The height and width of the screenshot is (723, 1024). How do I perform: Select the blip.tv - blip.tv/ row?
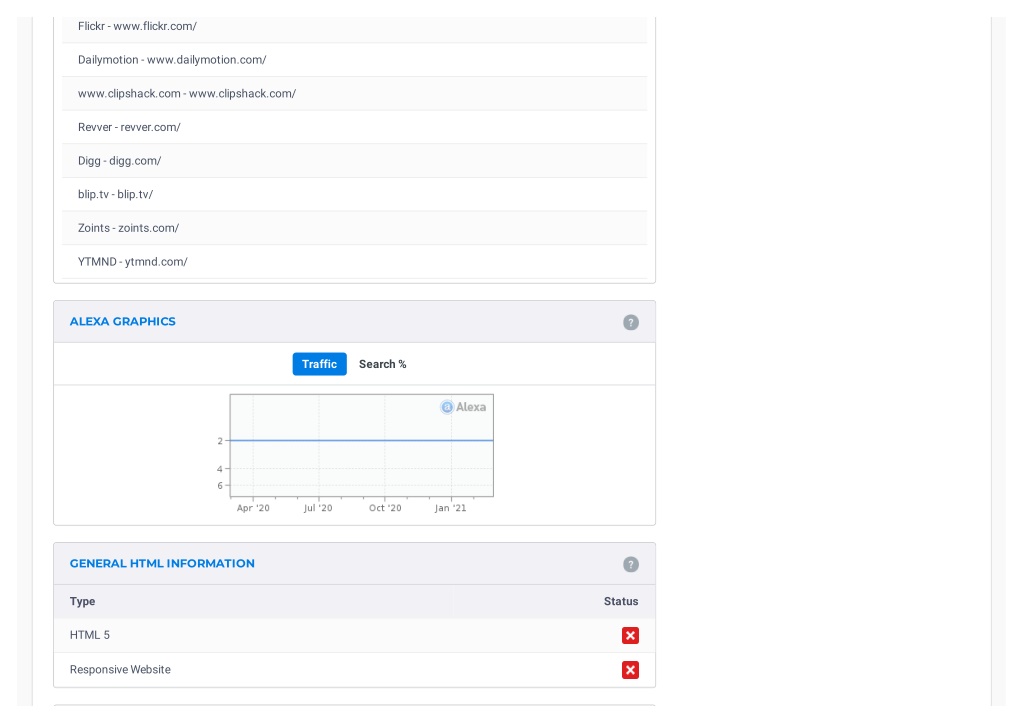pyautogui.click(x=355, y=195)
